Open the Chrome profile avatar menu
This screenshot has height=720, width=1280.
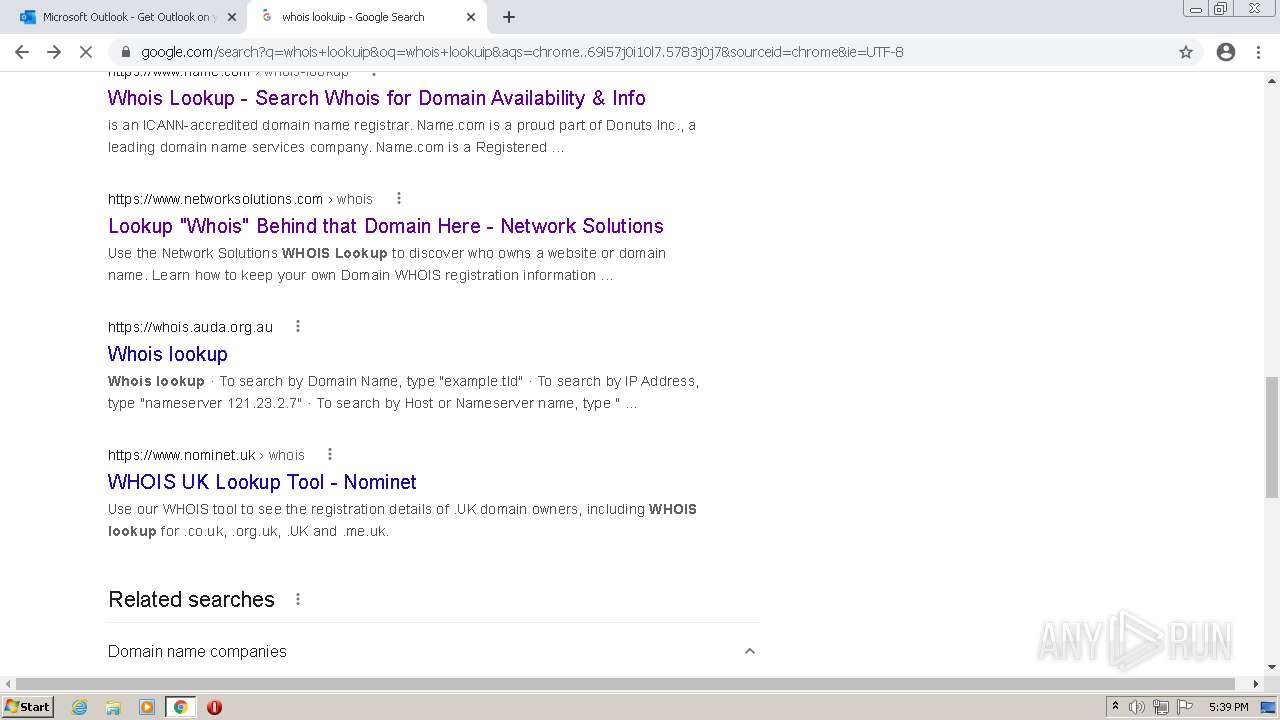(1226, 52)
